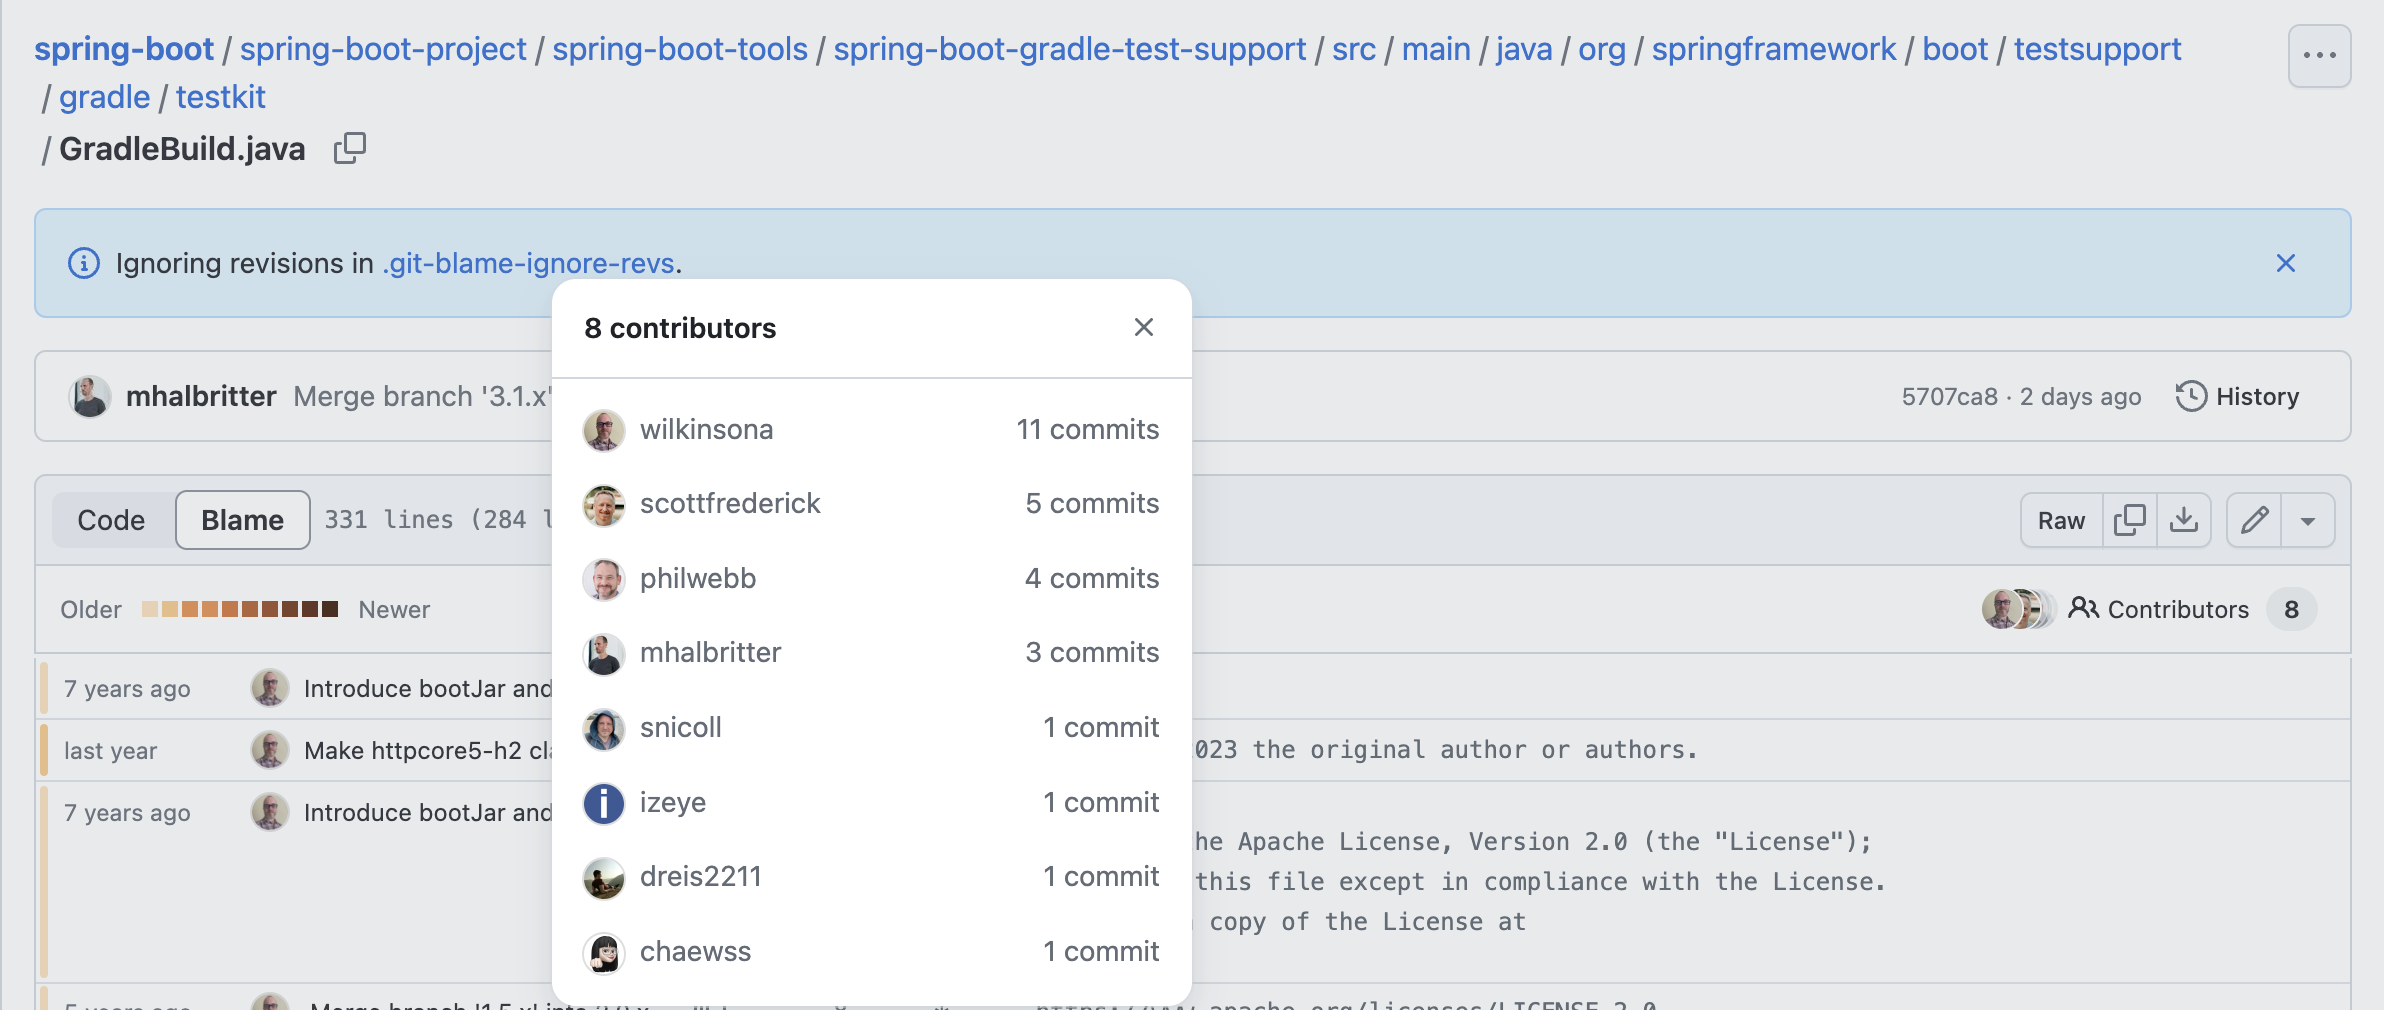Screen dimensions: 2384x1010
Task: Copy raw file contents icon
Action: pos(2130,520)
